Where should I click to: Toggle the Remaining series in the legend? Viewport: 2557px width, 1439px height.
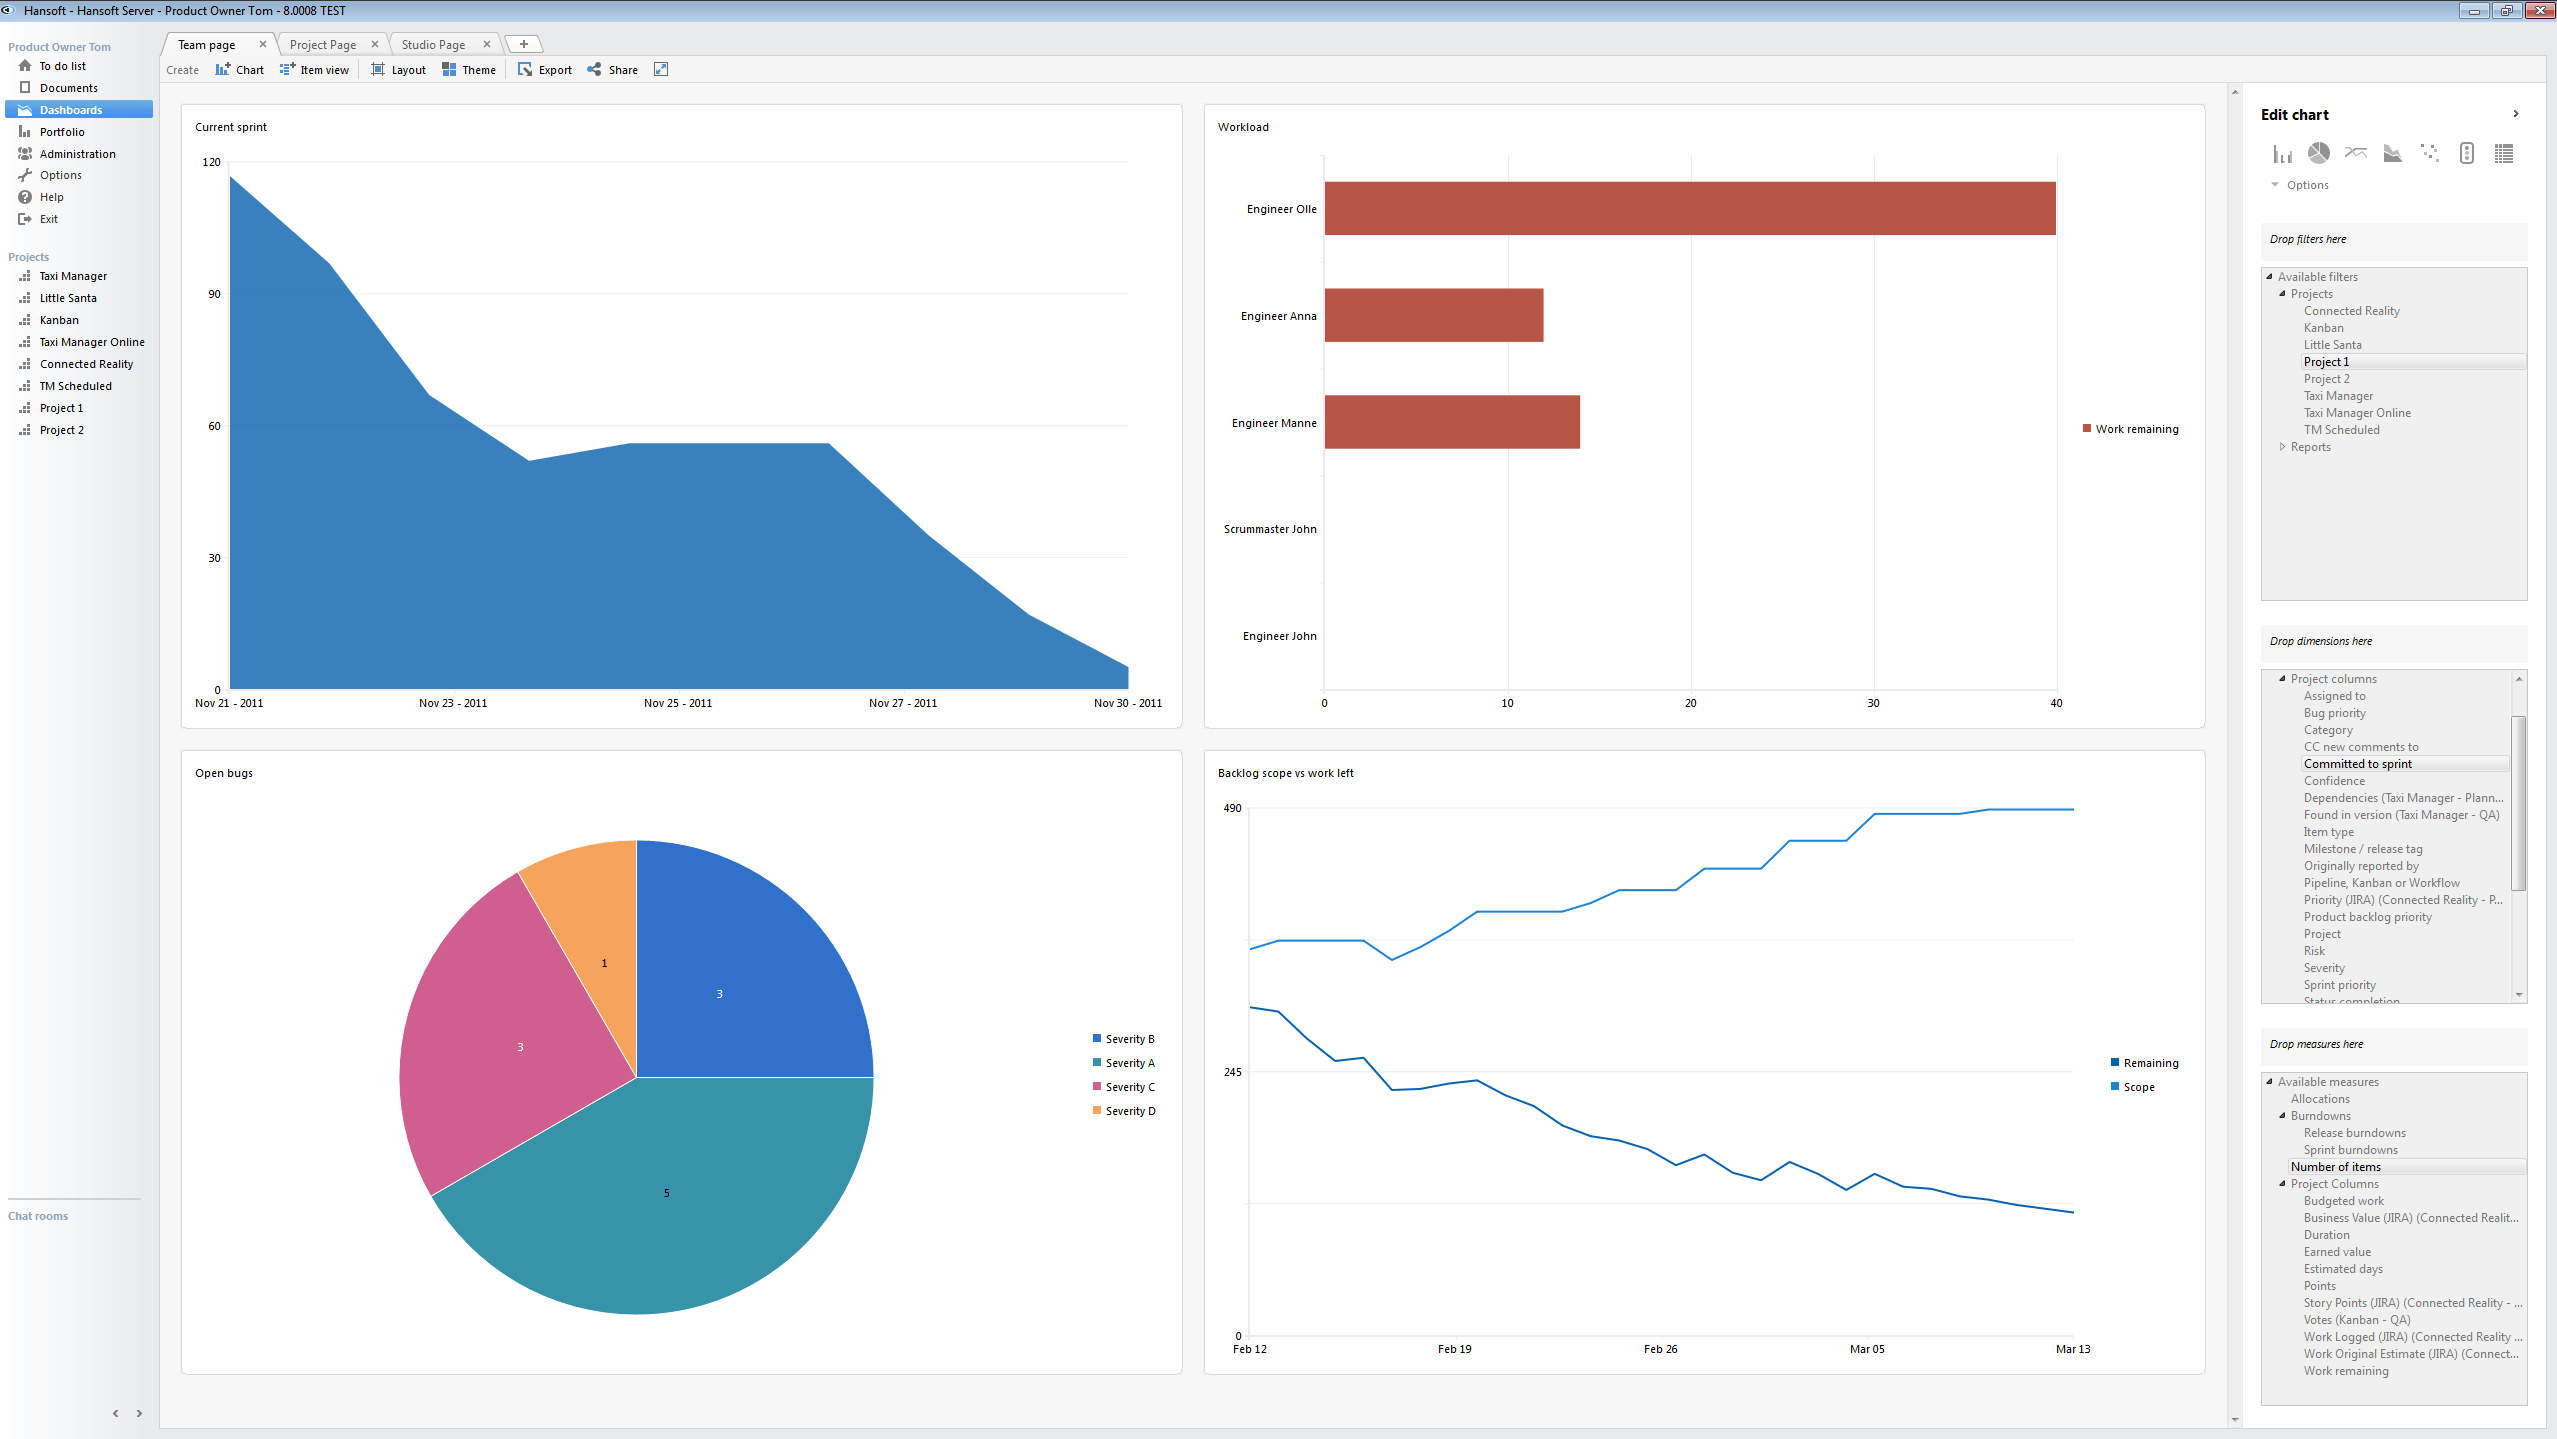(x=2143, y=1062)
